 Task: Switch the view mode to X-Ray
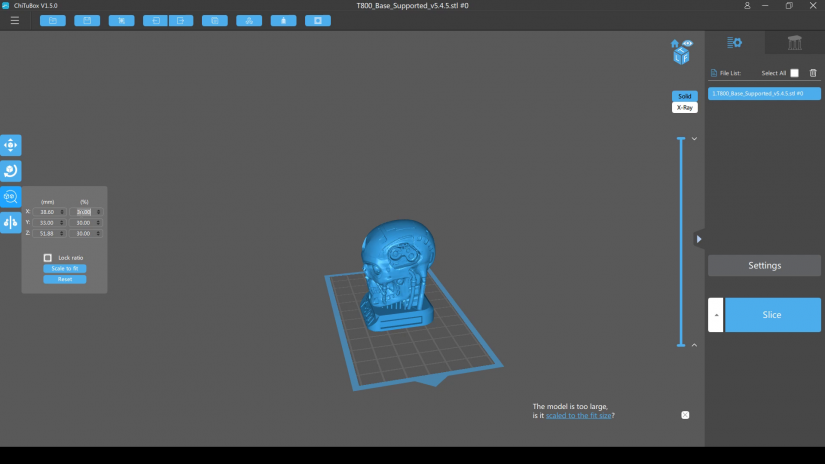685,107
